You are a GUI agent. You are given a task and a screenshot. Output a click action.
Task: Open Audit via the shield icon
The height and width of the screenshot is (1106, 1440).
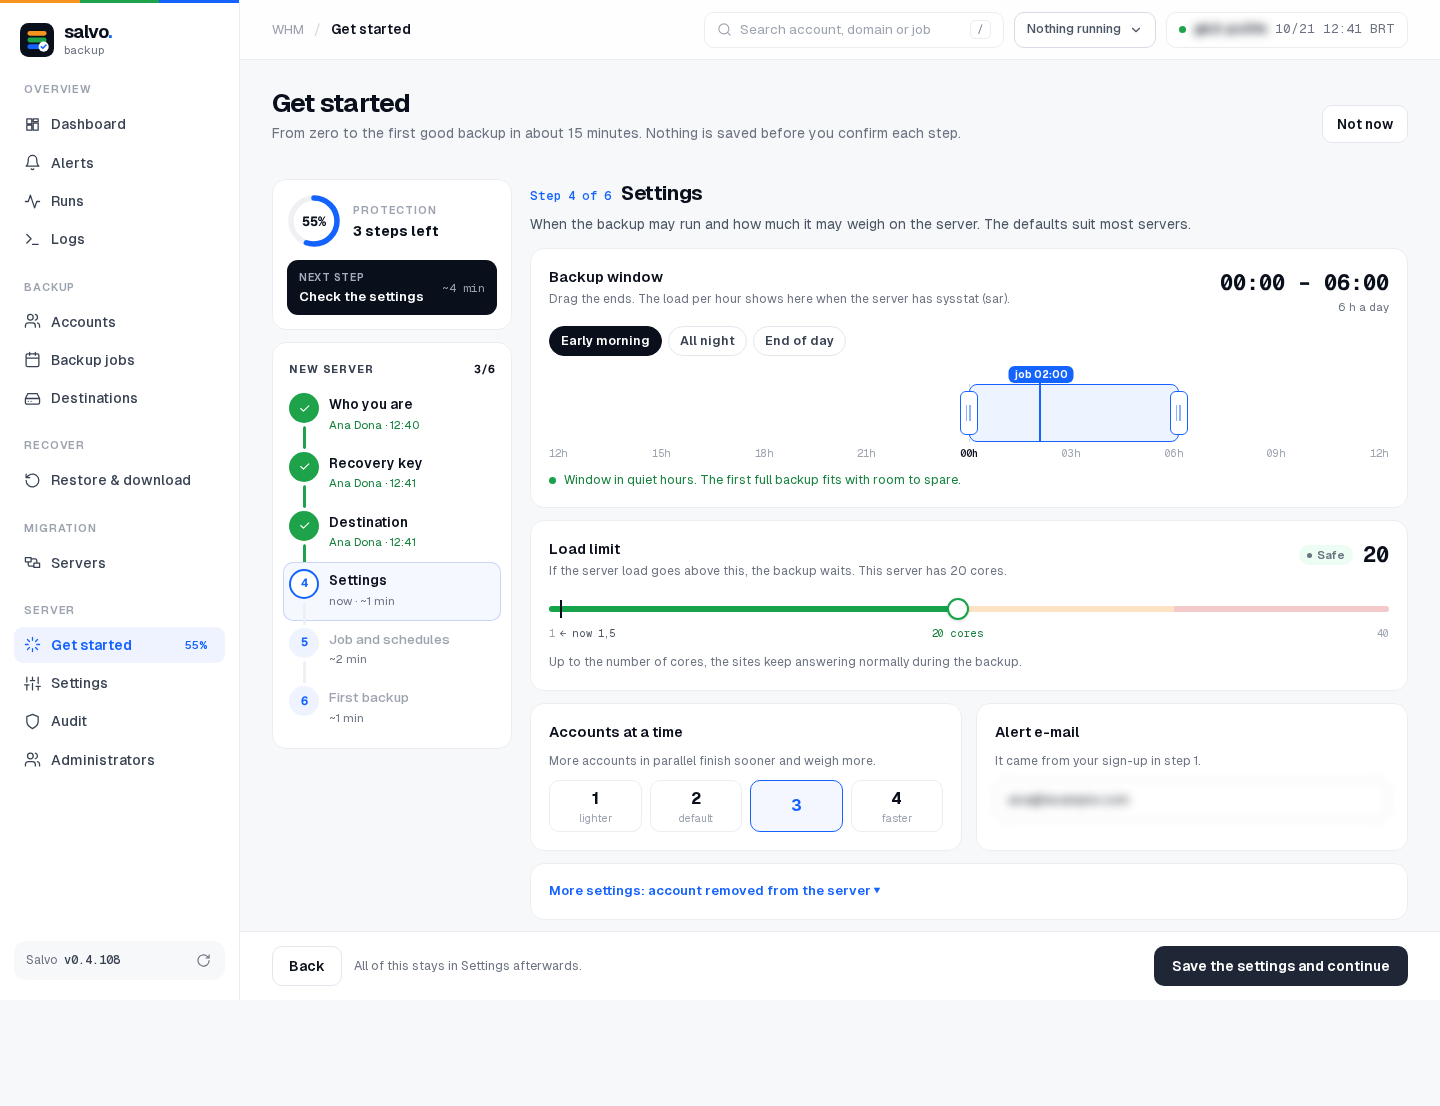point(32,721)
